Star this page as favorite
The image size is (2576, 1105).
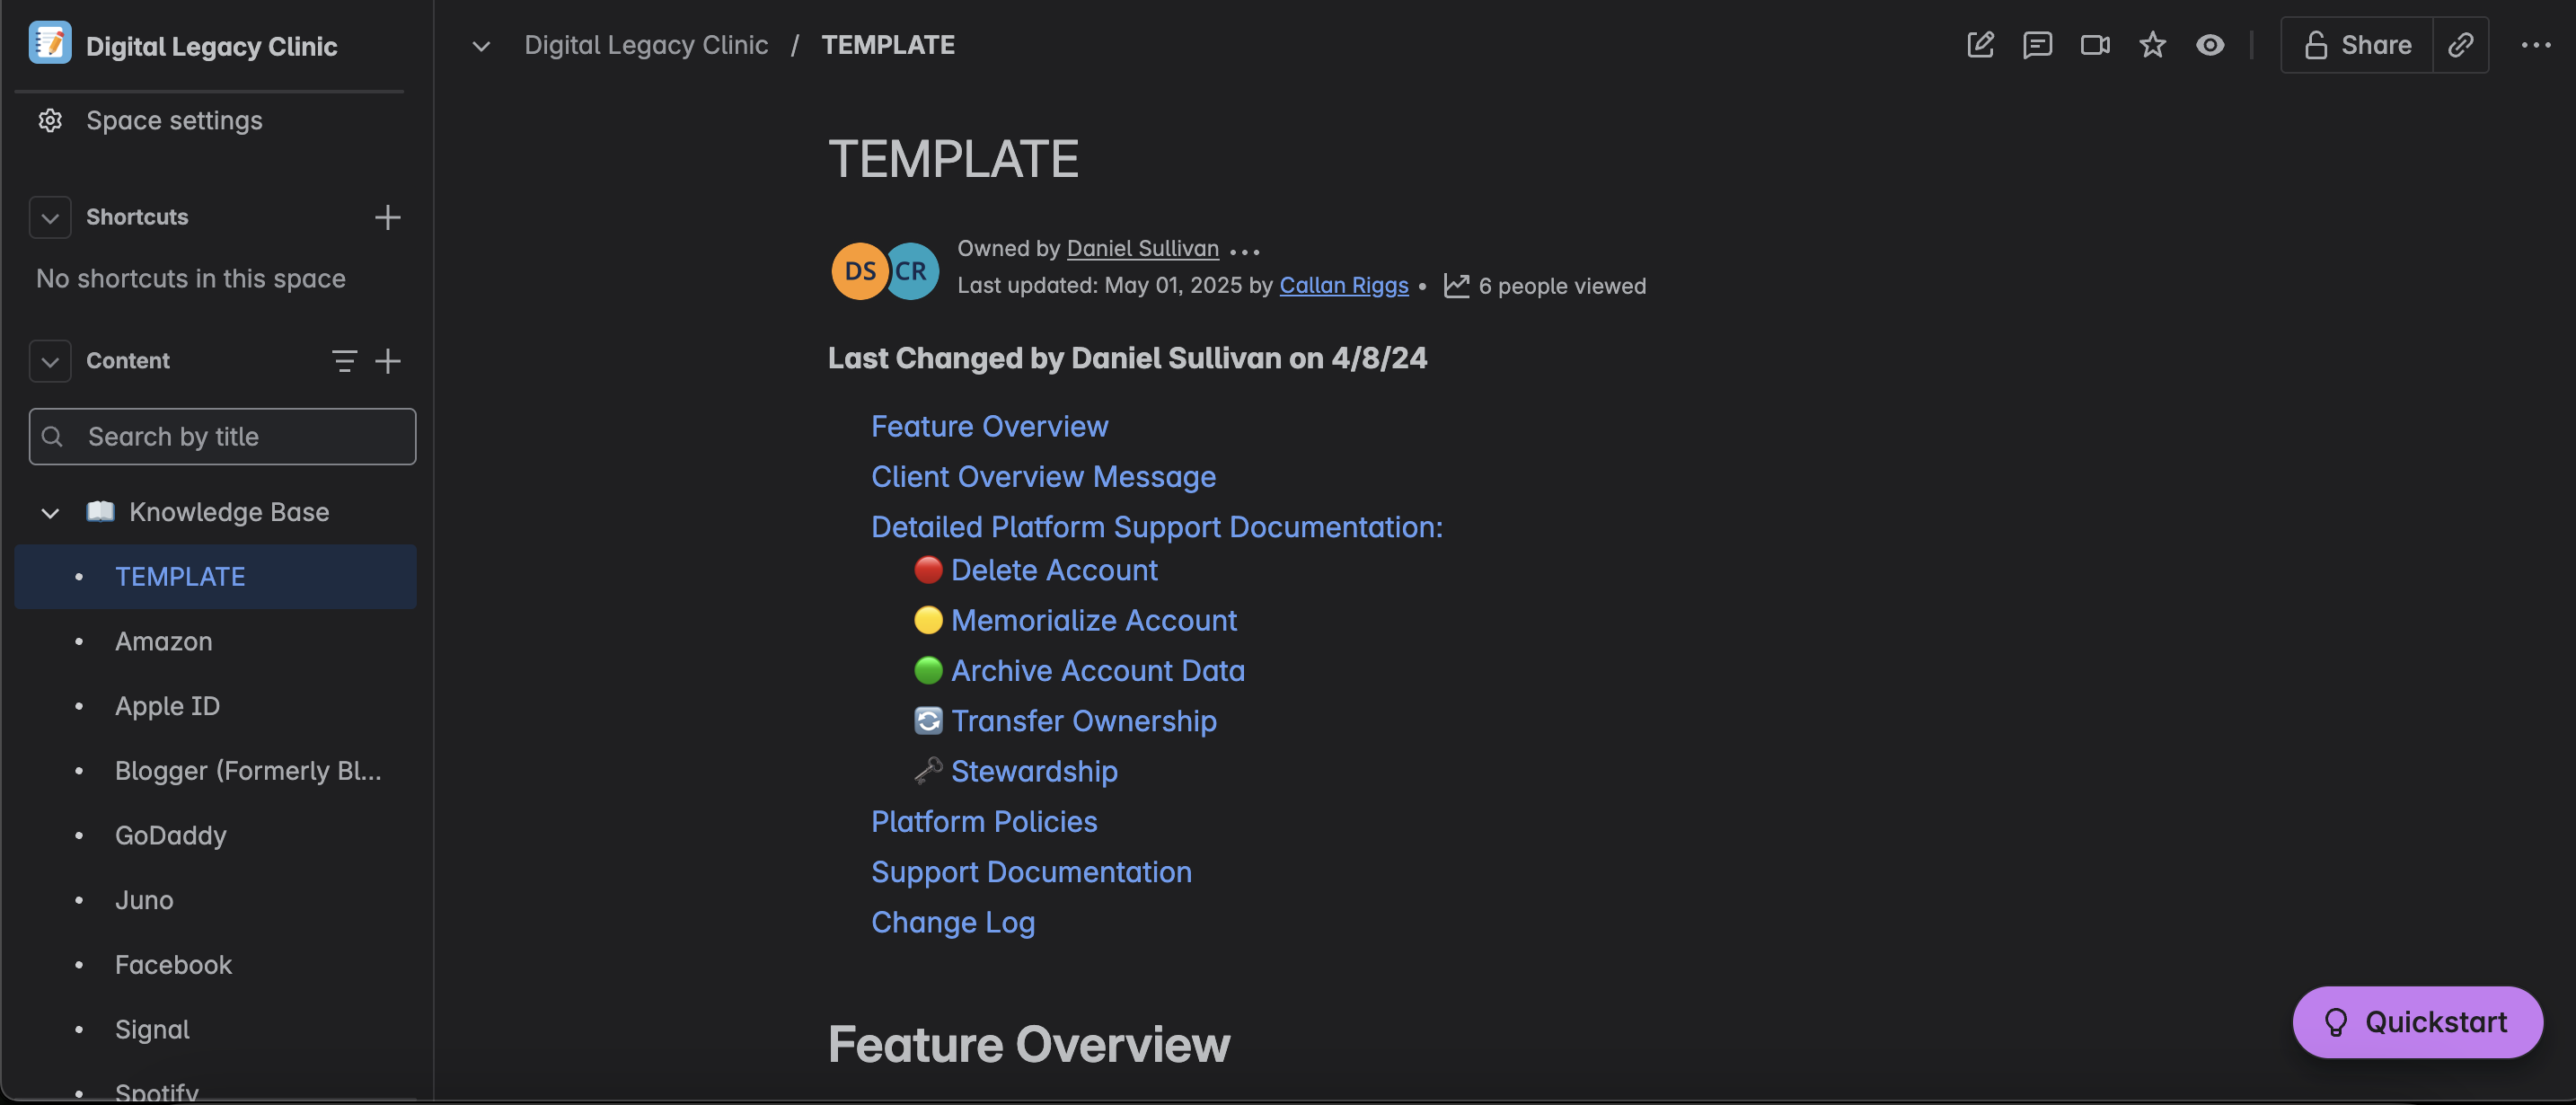[x=2152, y=45]
